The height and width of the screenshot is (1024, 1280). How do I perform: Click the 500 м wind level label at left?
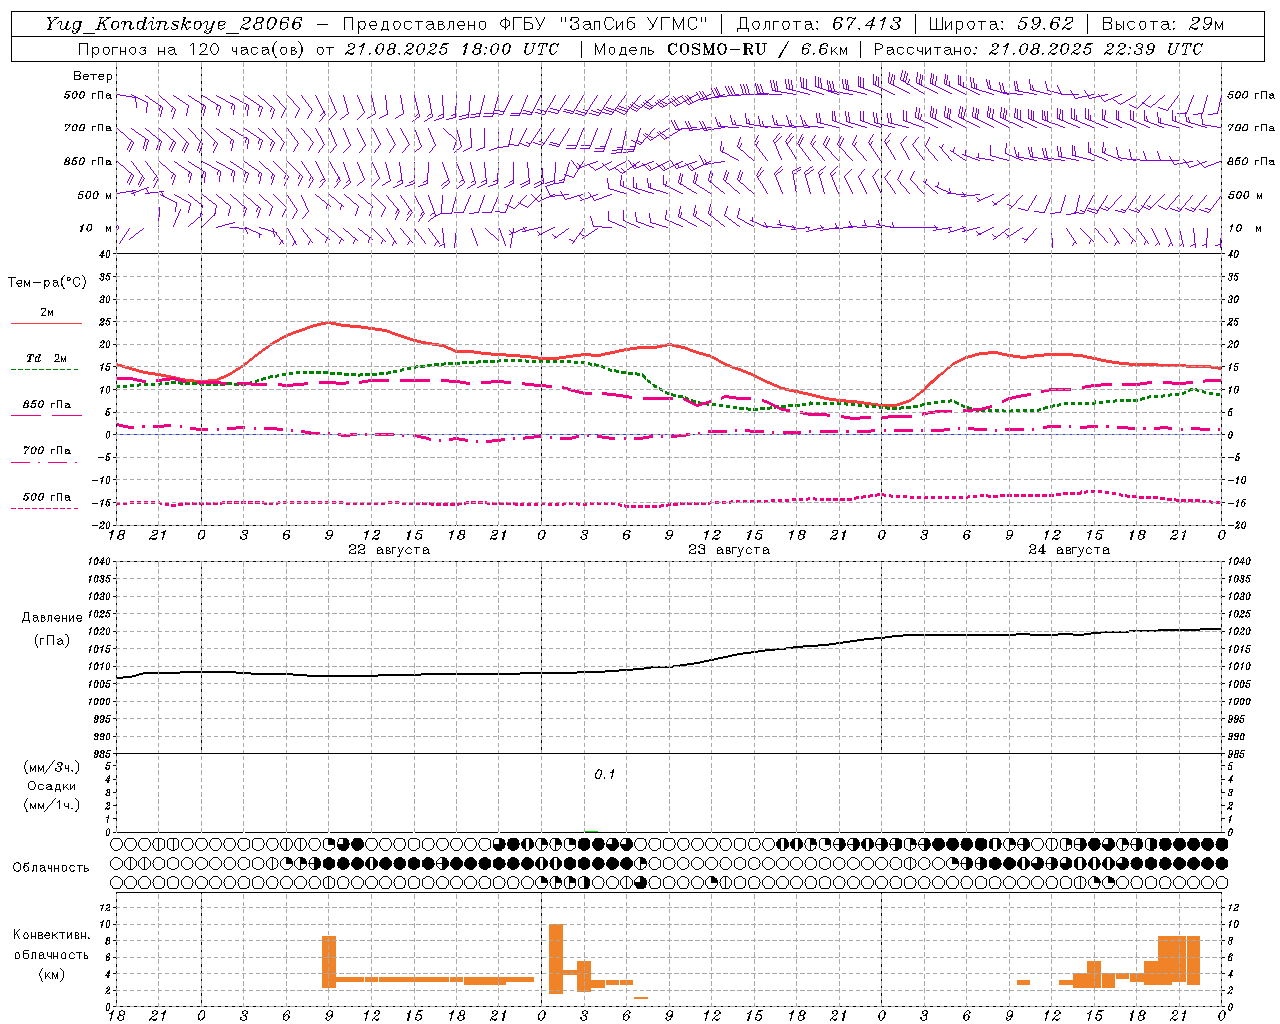(x=95, y=195)
